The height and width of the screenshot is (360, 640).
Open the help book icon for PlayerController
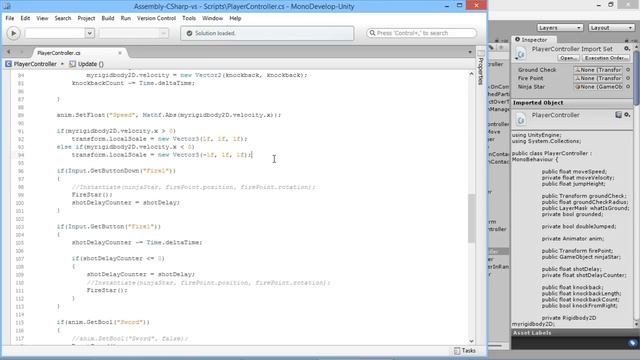619,115
